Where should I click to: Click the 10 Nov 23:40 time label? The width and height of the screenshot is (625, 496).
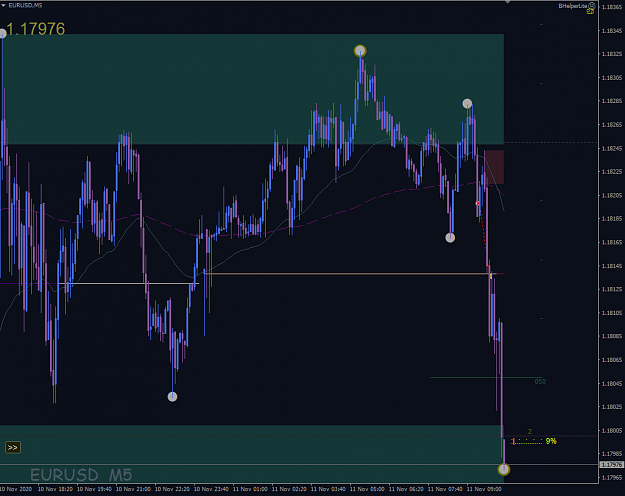[x=211, y=489]
